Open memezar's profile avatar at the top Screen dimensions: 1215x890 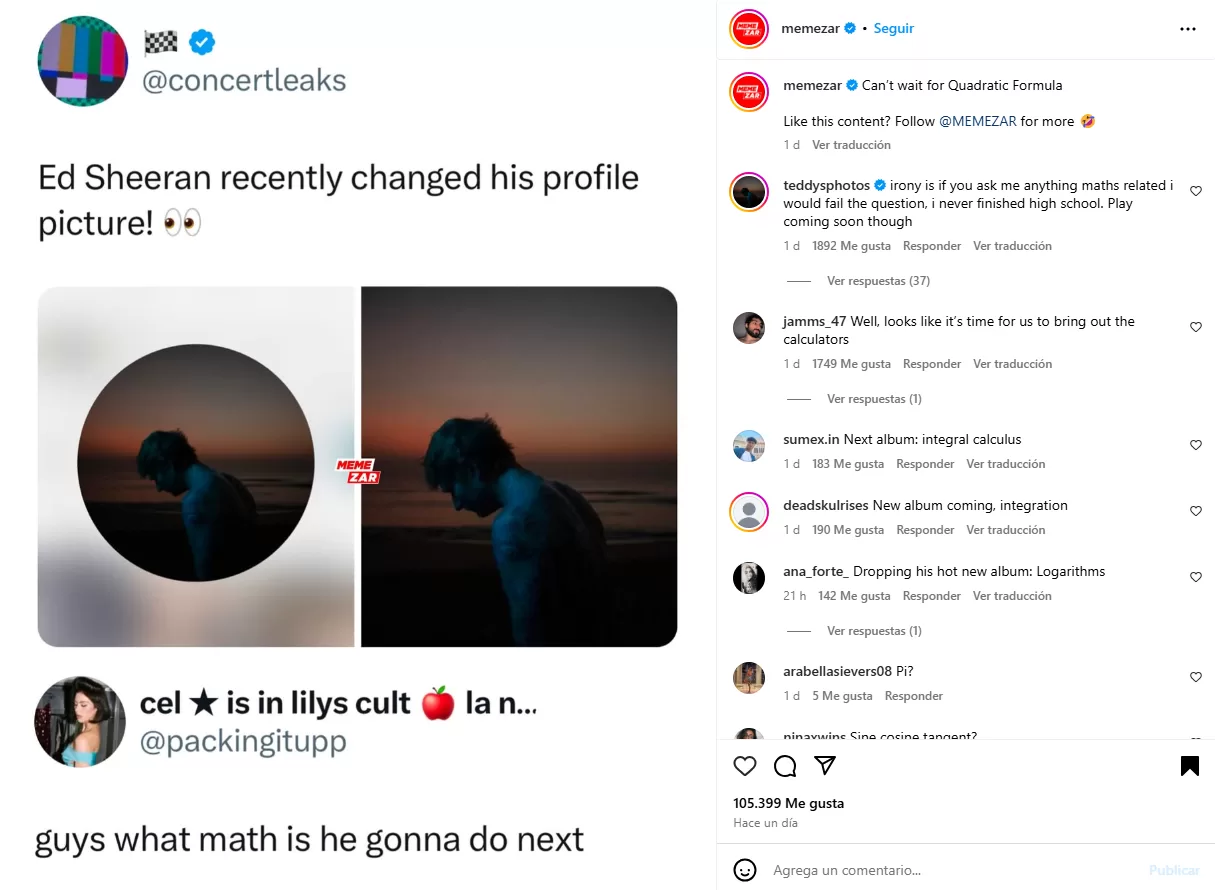(x=749, y=29)
